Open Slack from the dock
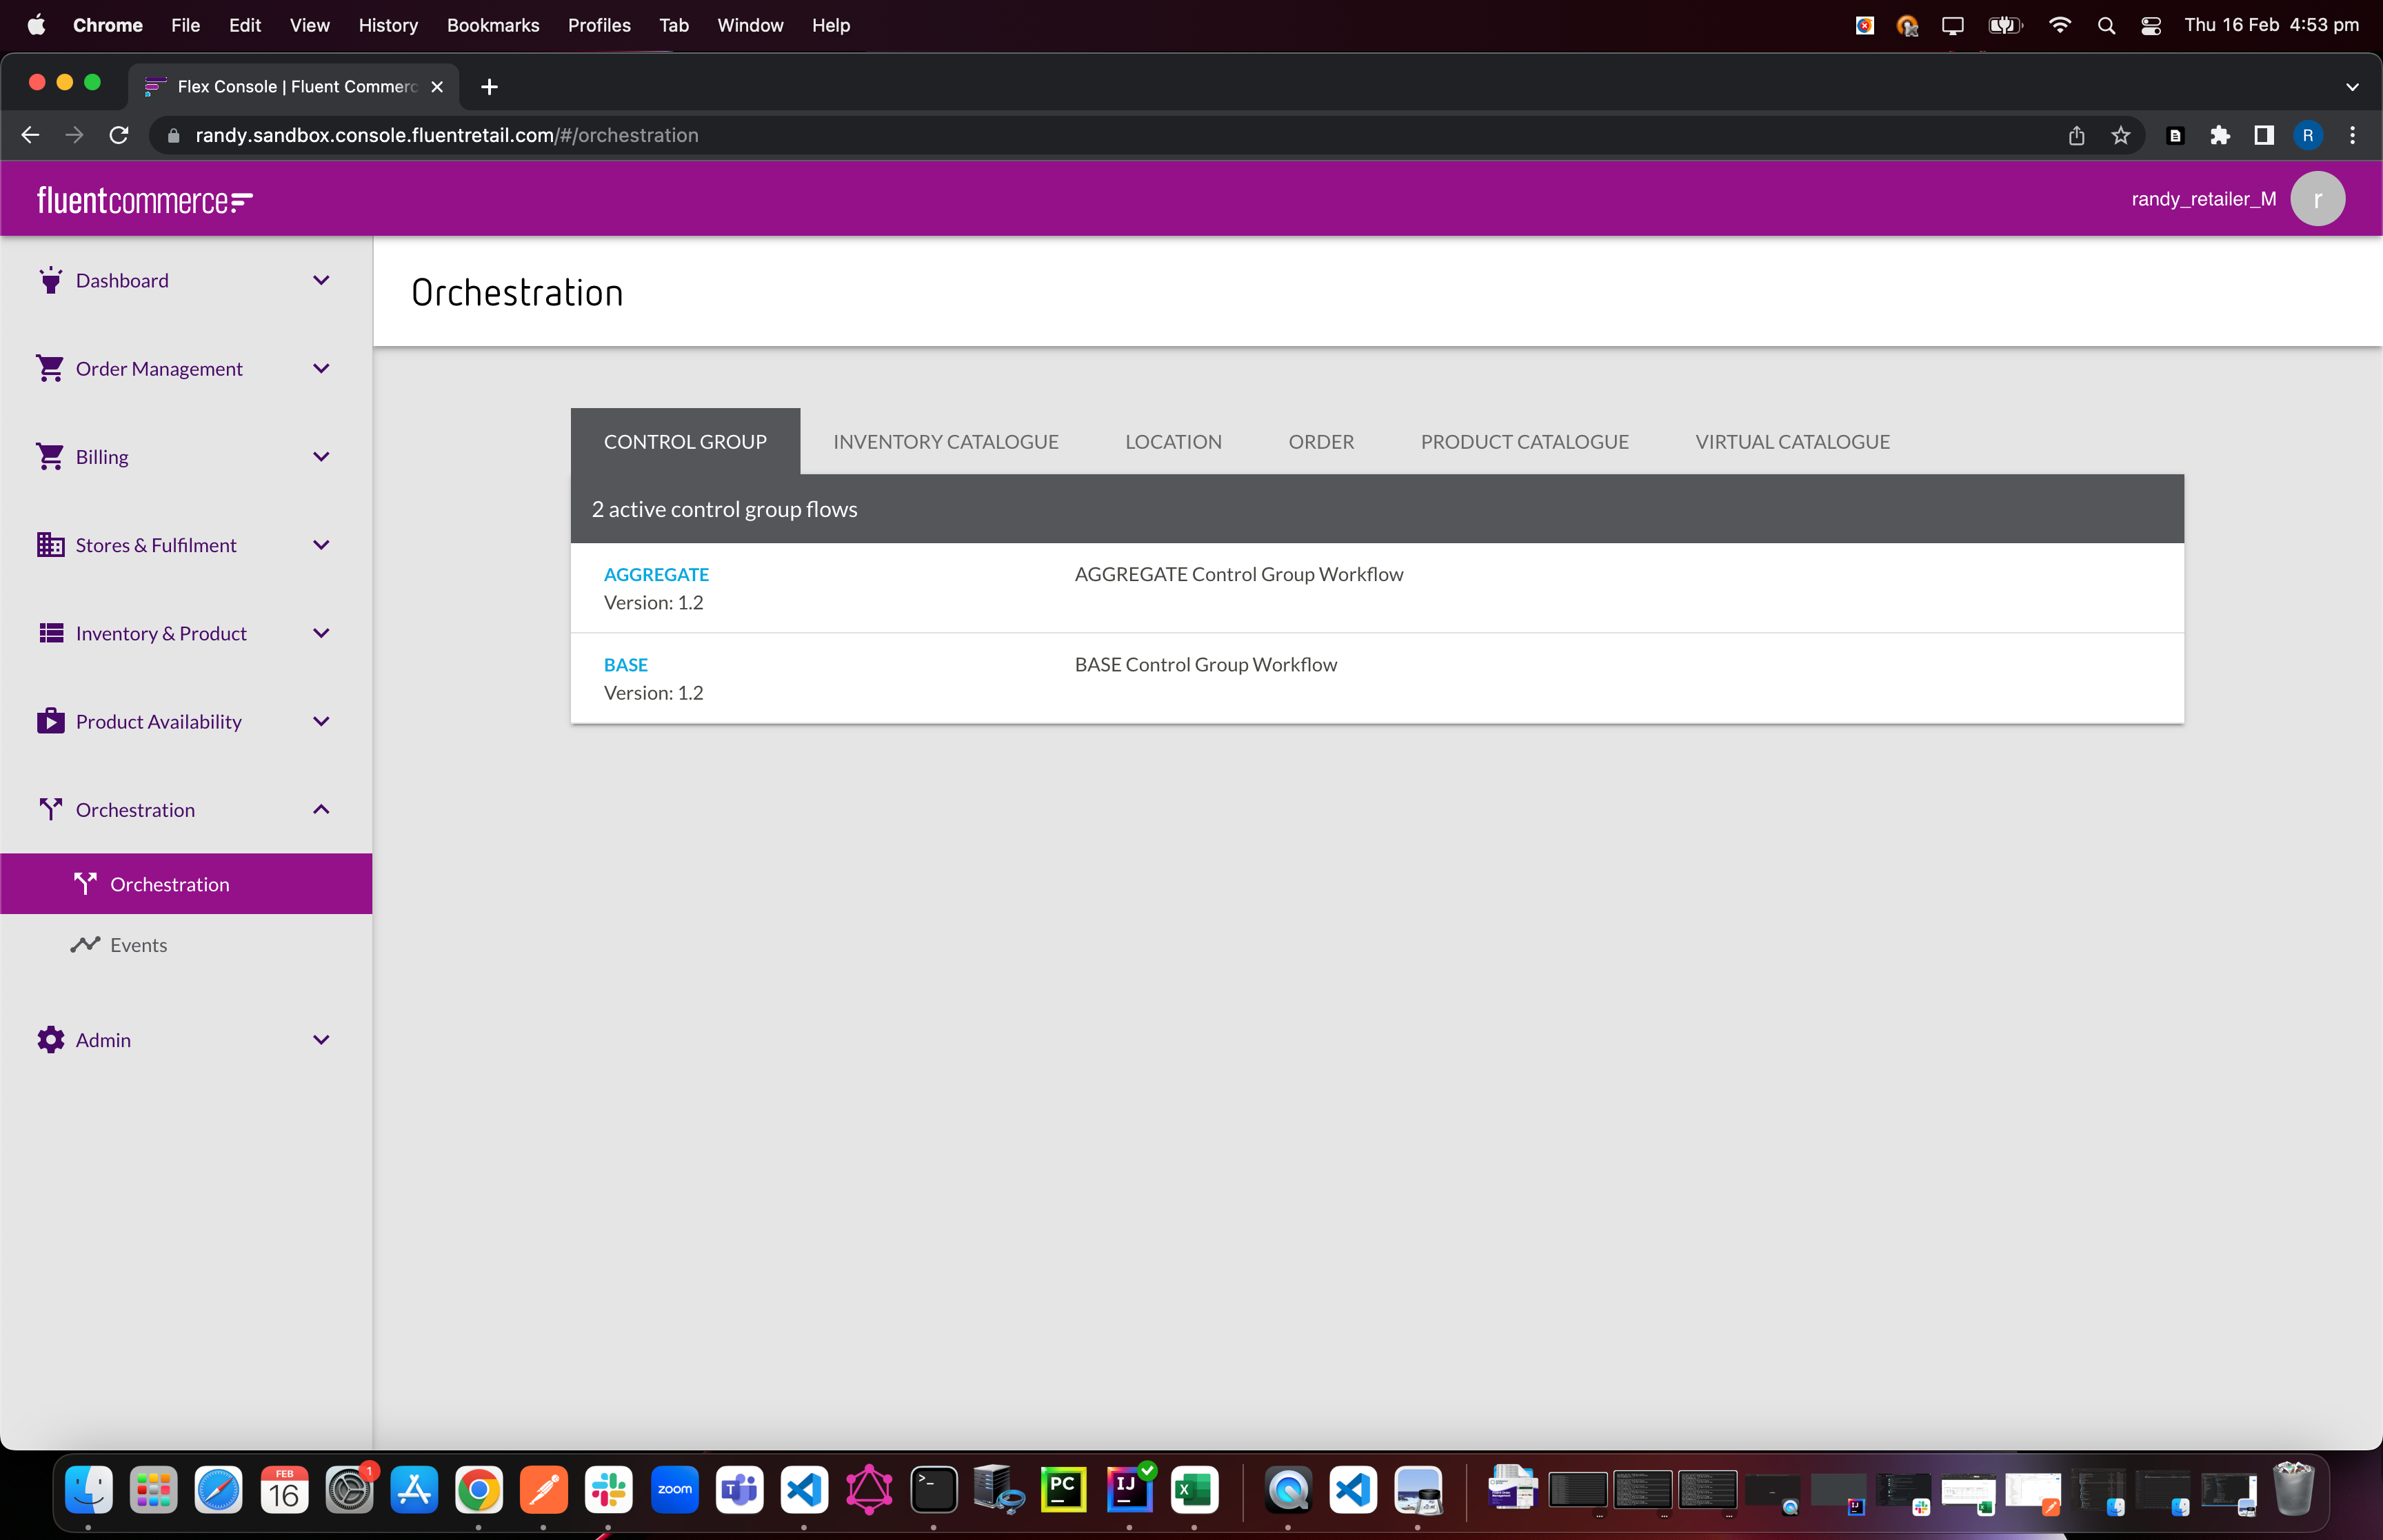 609,1490
